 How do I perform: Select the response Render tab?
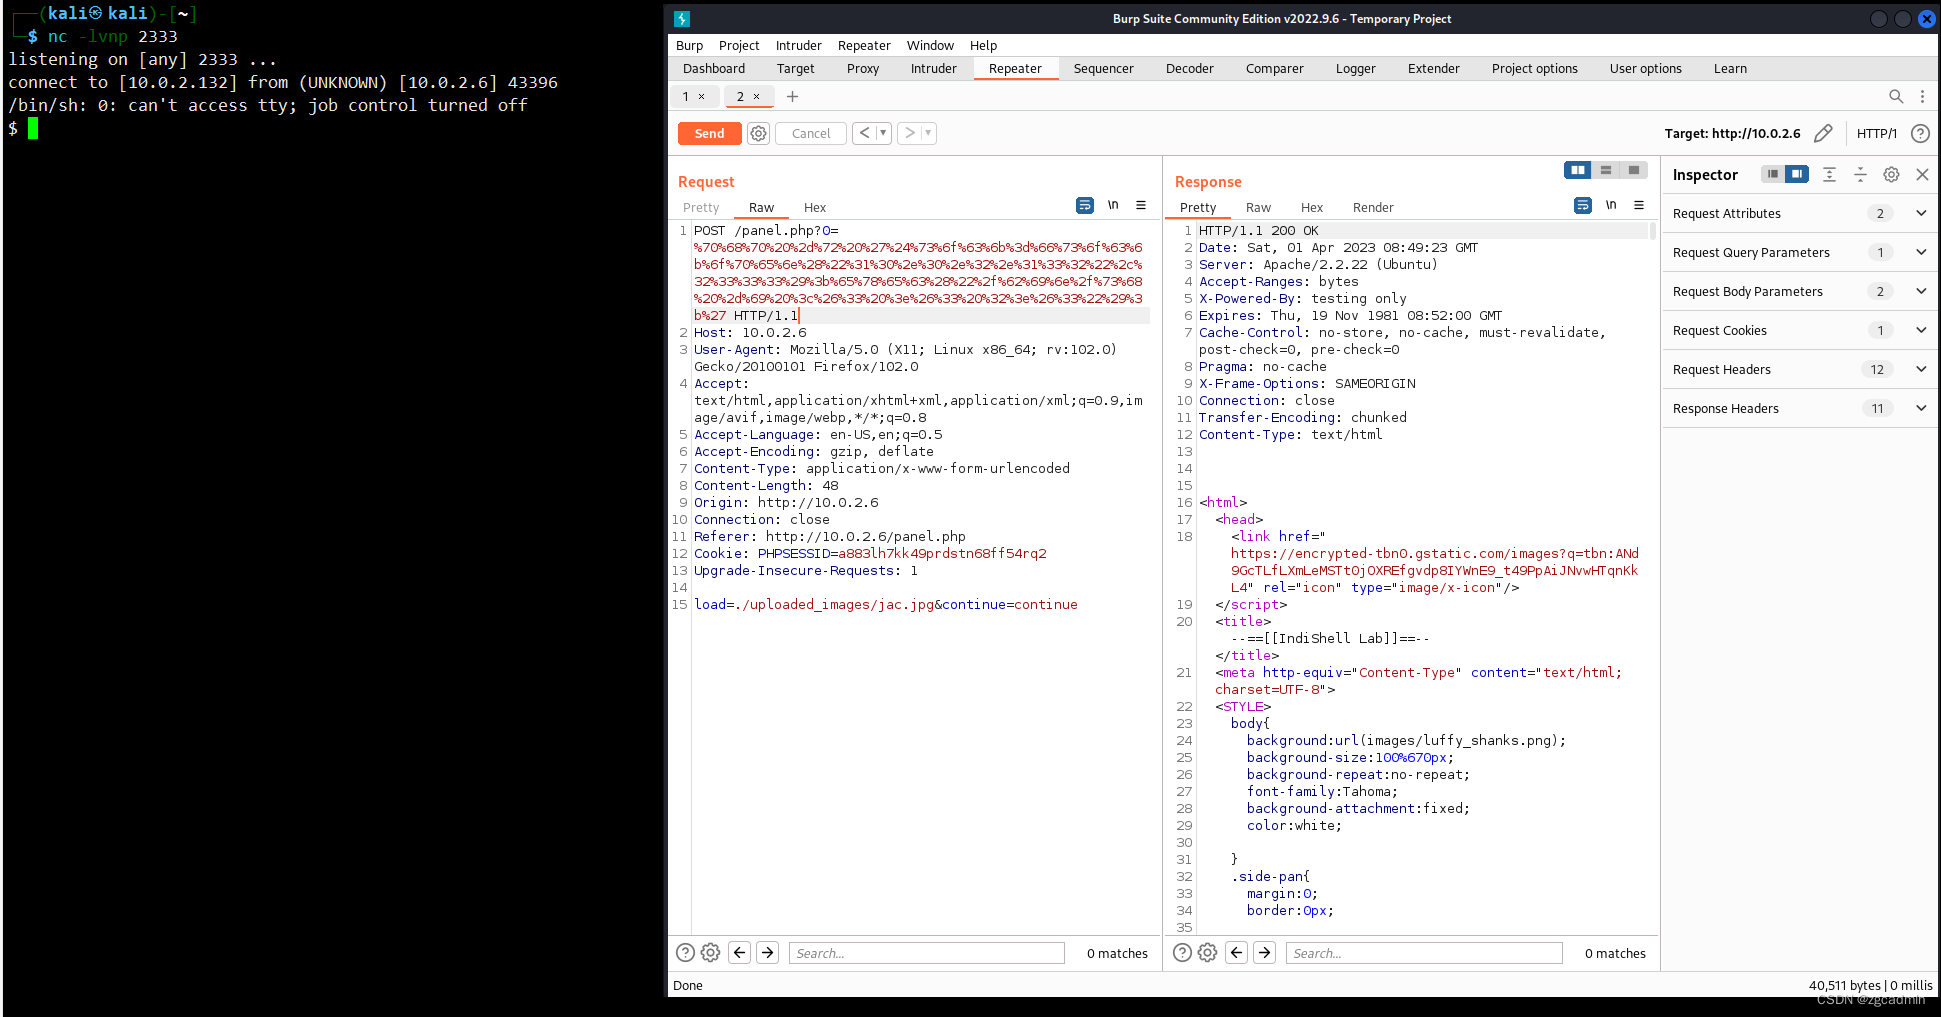point(1372,207)
